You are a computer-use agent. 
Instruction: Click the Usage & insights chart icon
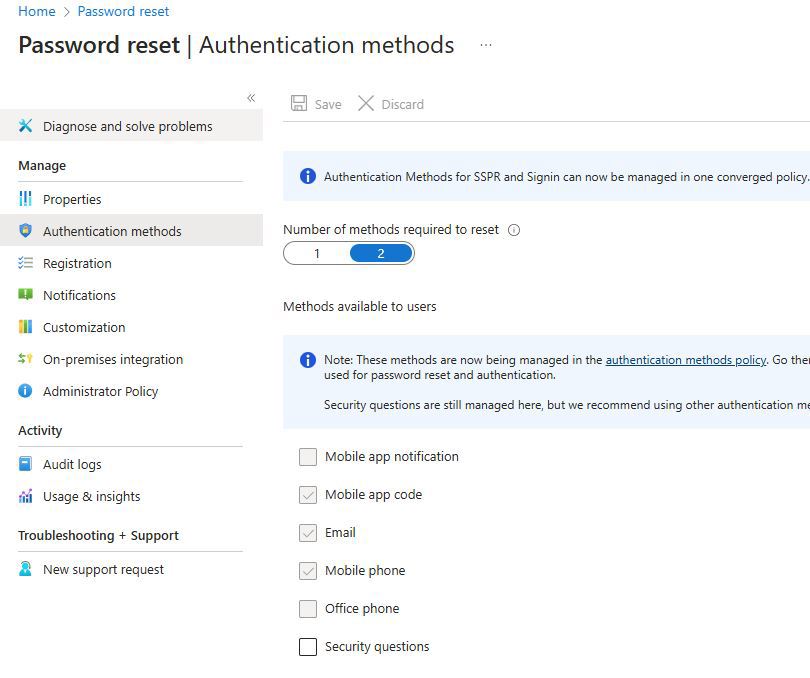tap(24, 496)
